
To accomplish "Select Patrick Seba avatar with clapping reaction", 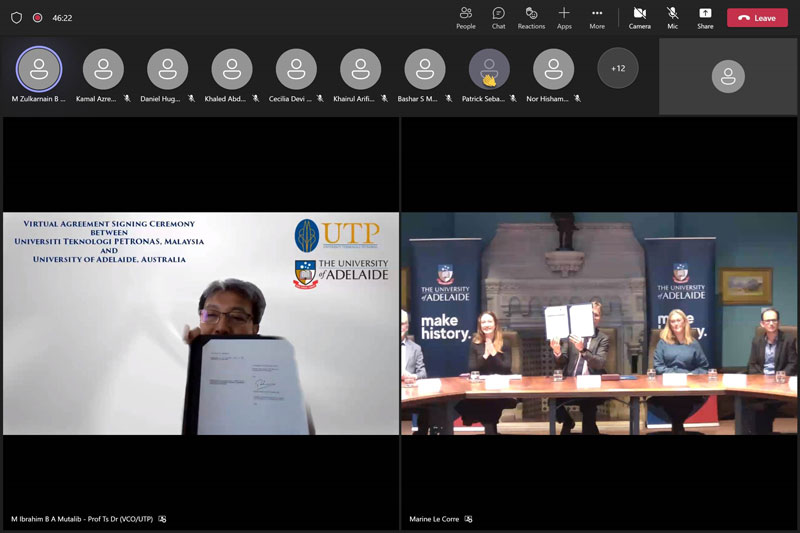I will coord(489,69).
